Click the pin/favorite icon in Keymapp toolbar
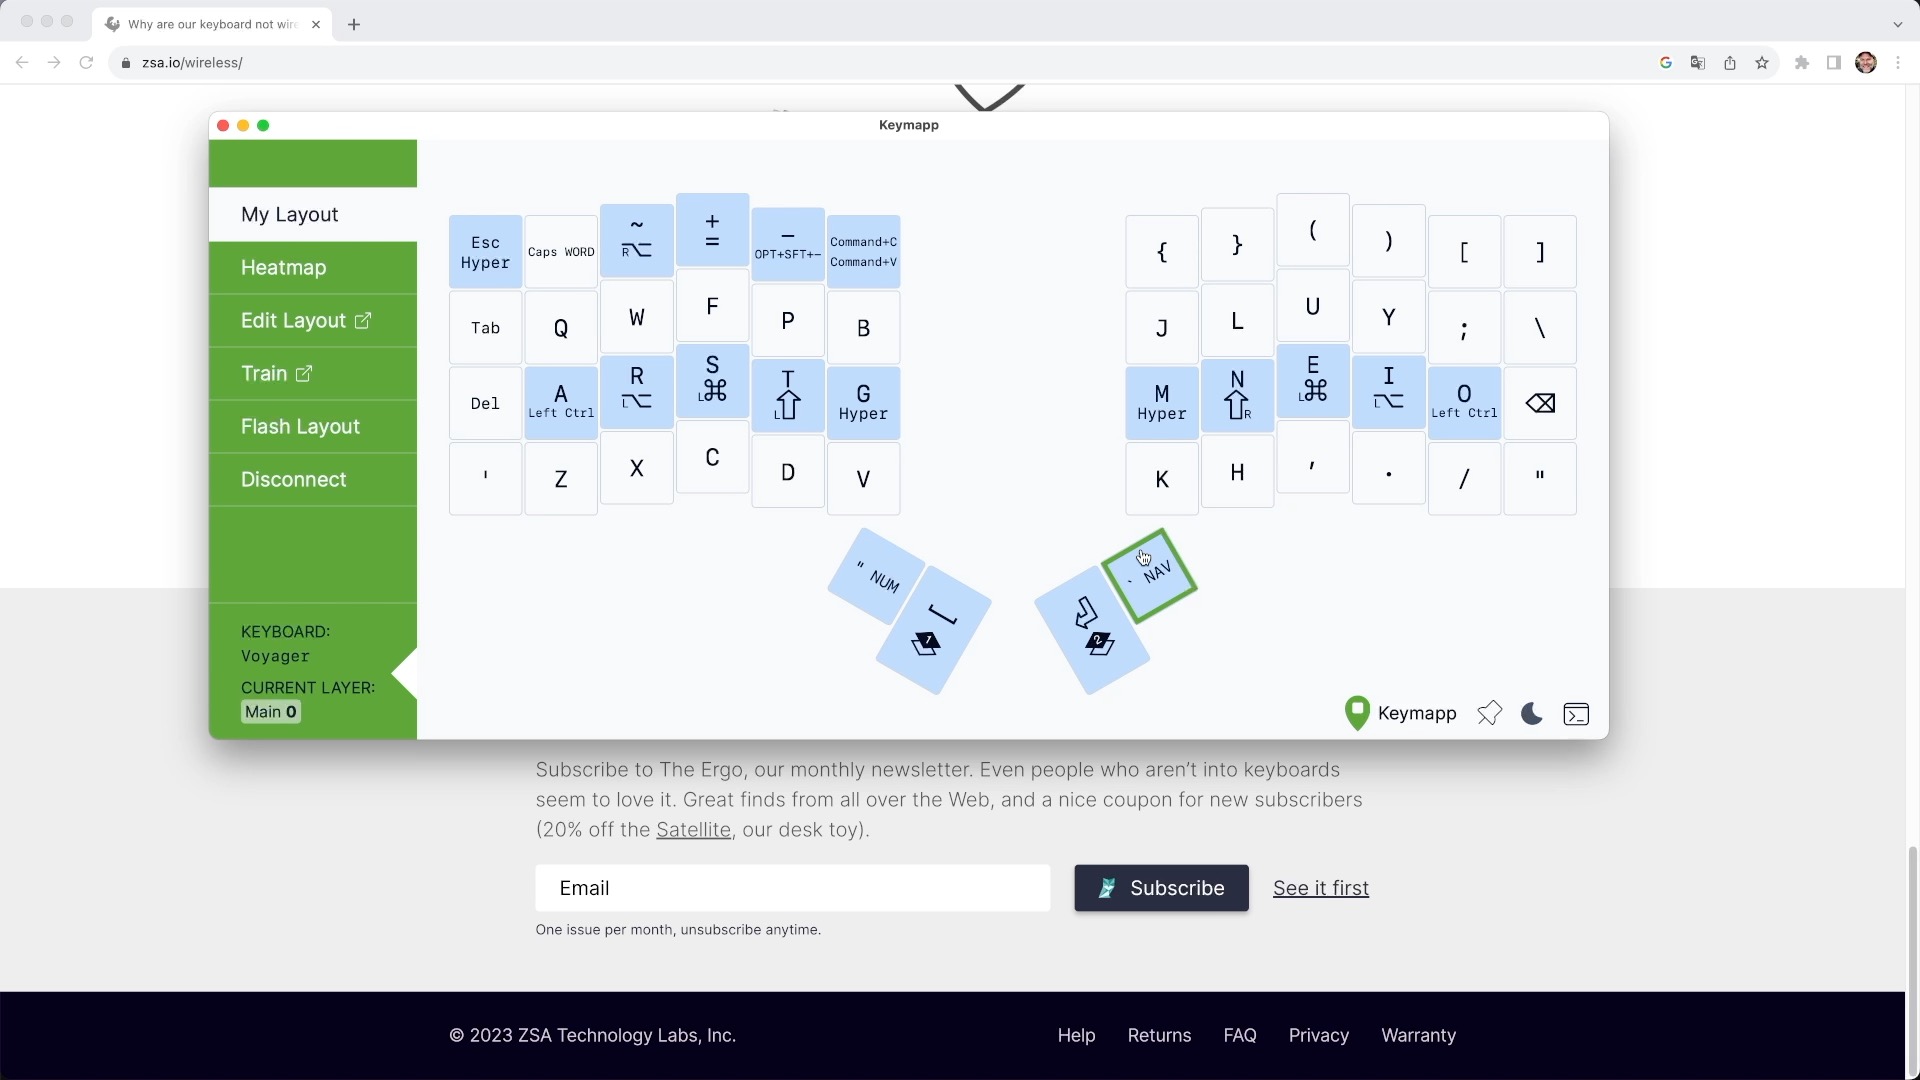Viewport: 1920px width, 1080px height. pyautogui.click(x=1487, y=713)
